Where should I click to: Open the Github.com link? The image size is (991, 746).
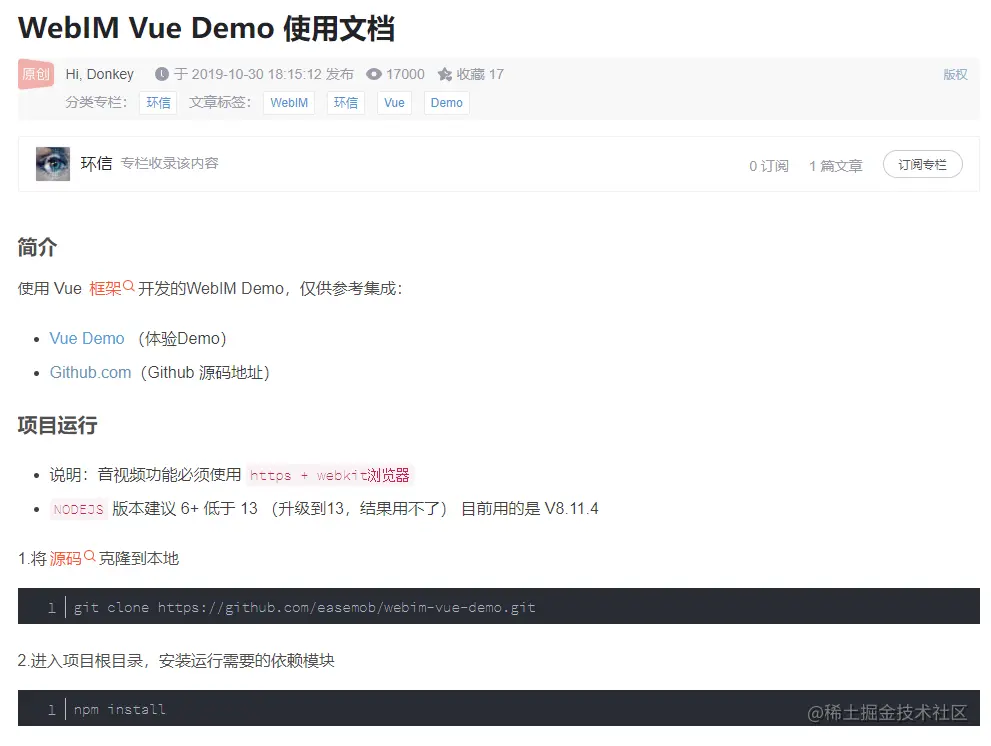tap(90, 372)
